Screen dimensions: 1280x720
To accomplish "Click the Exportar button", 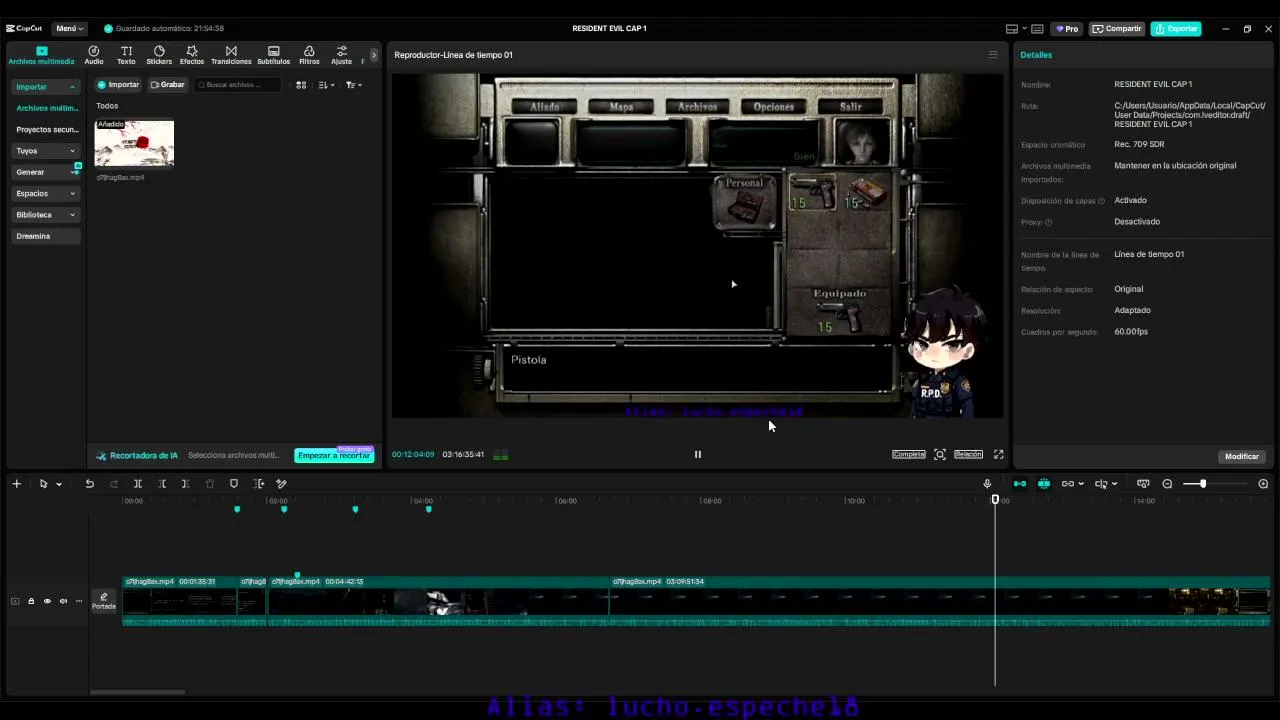I will (1176, 29).
